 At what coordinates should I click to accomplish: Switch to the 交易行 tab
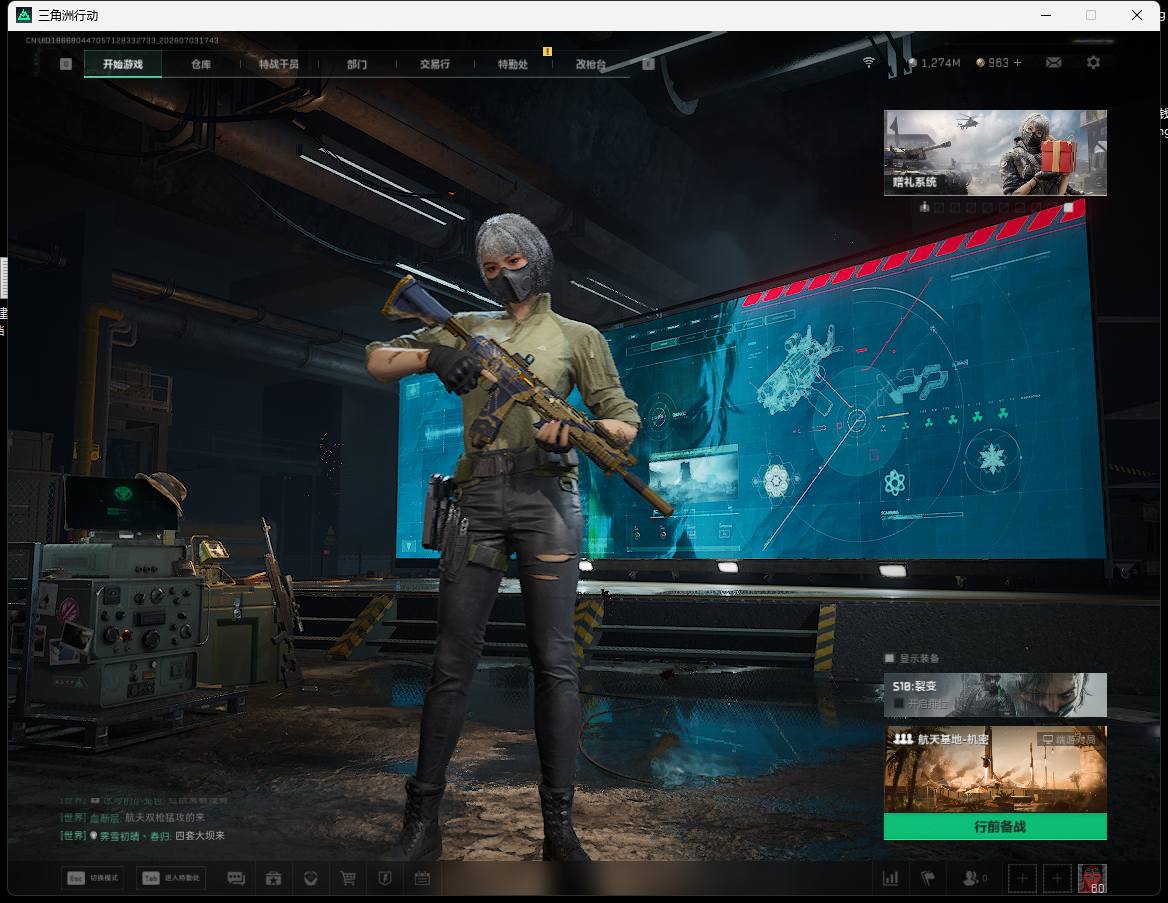click(x=434, y=64)
